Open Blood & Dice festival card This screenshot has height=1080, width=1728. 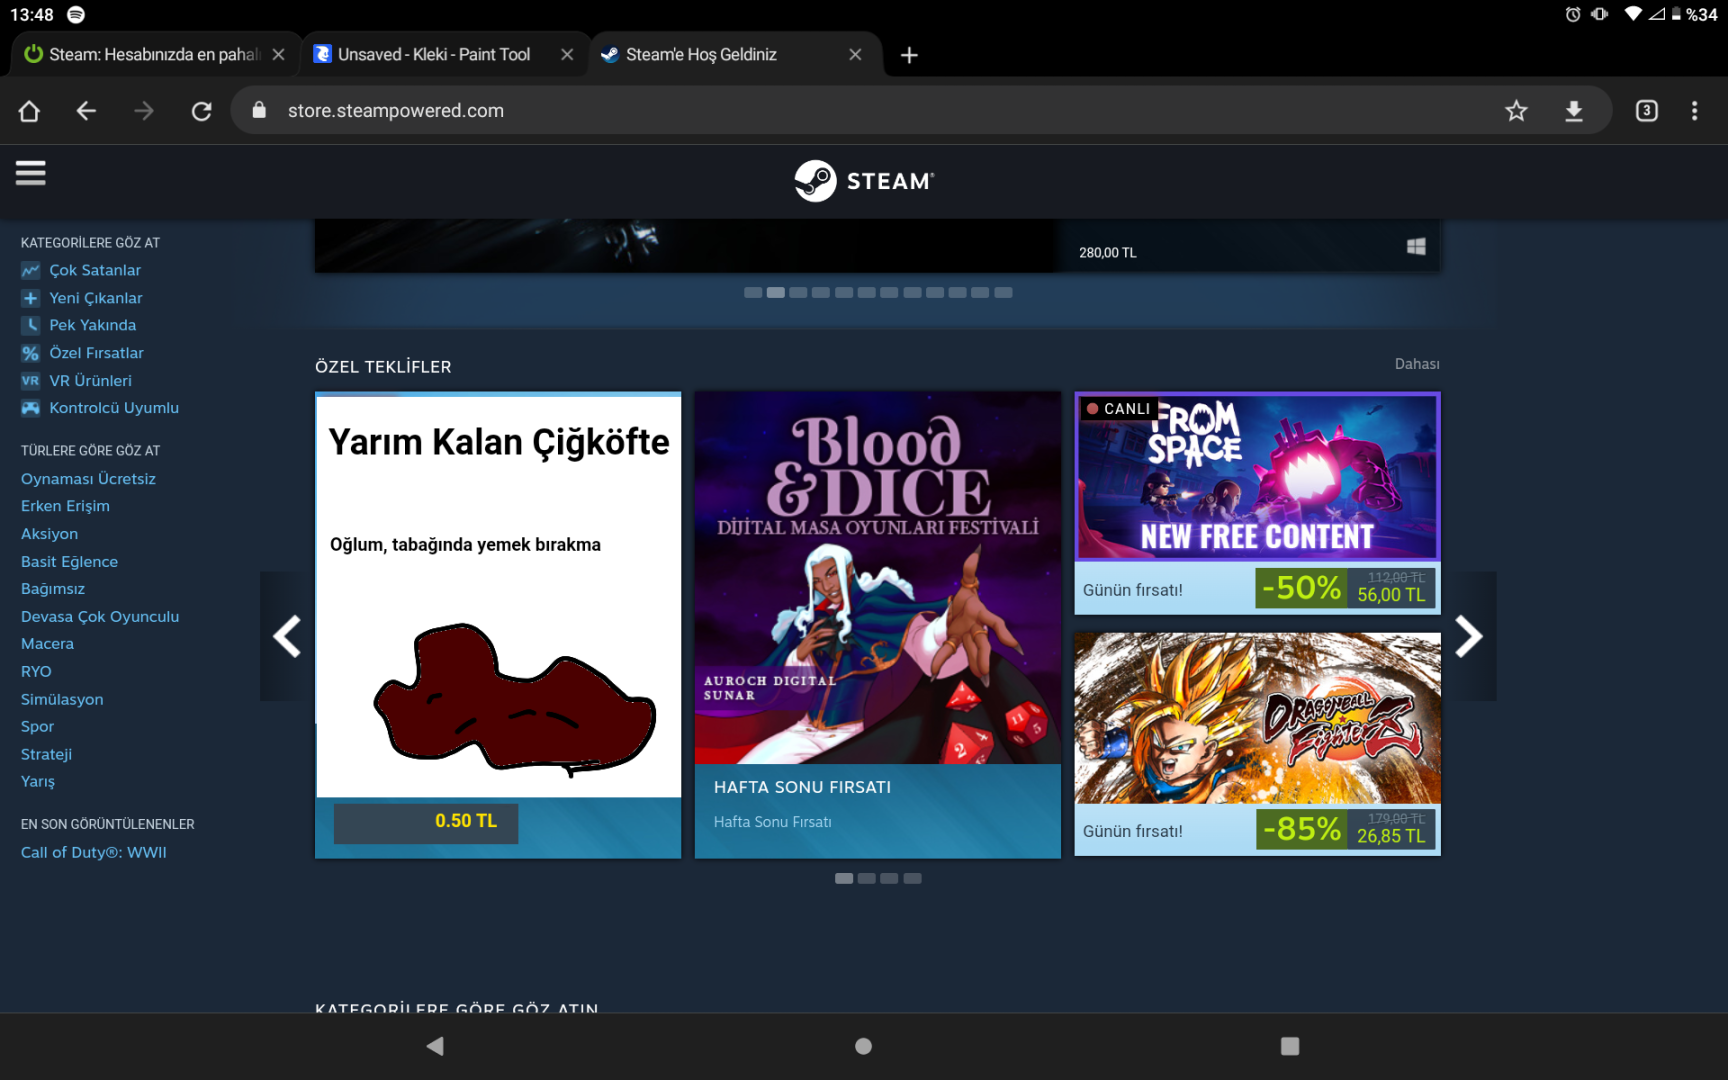(878, 625)
